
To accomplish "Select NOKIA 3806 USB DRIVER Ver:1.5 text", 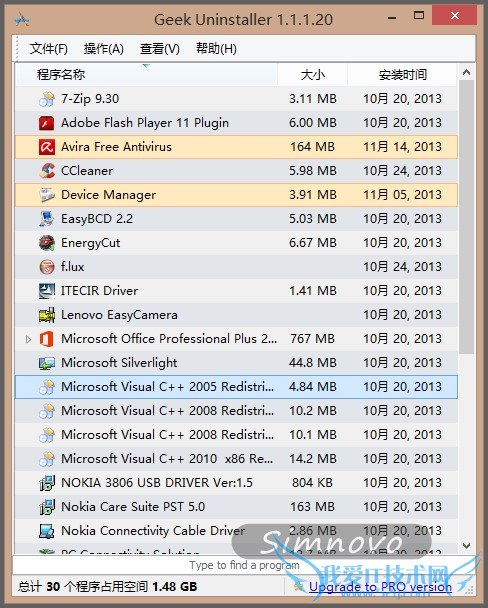I will [157, 483].
